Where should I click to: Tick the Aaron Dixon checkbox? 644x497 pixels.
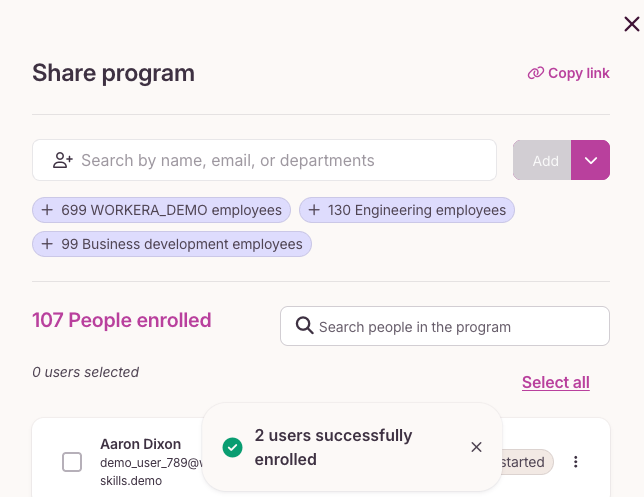[72, 462]
